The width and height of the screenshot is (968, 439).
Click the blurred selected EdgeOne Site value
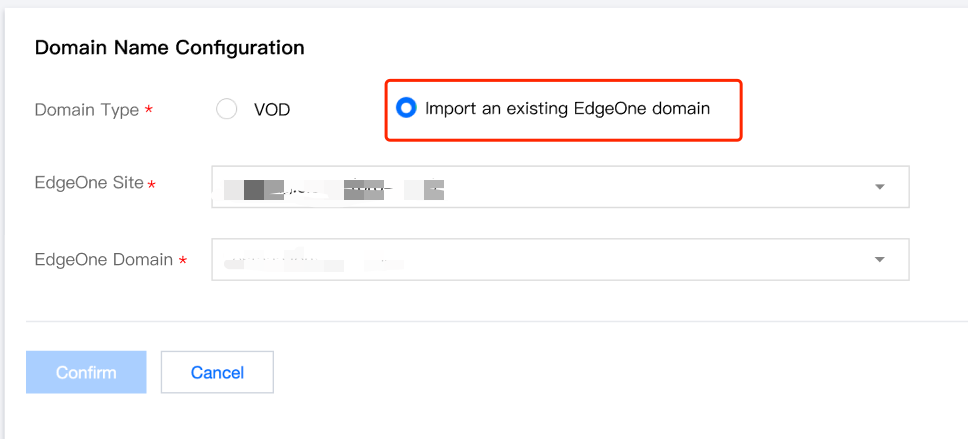335,188
